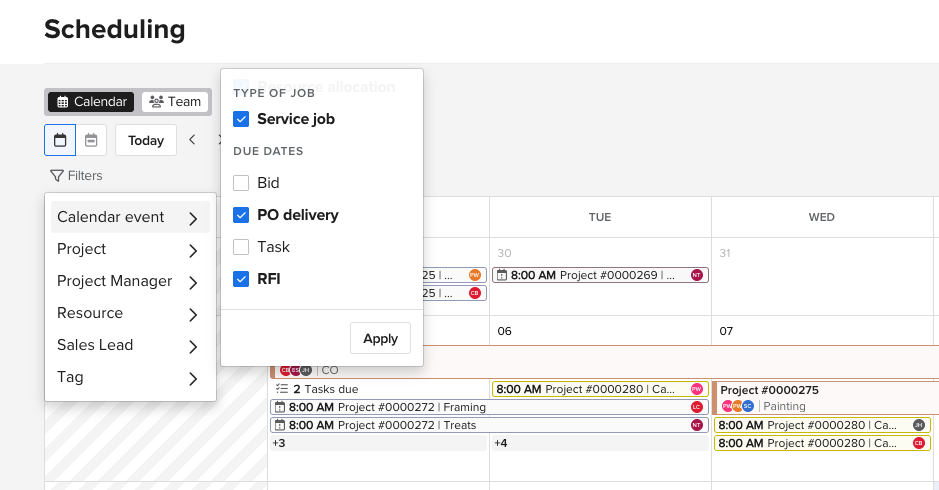Enable the Bid due date checkbox
The width and height of the screenshot is (939, 490).
(x=241, y=183)
